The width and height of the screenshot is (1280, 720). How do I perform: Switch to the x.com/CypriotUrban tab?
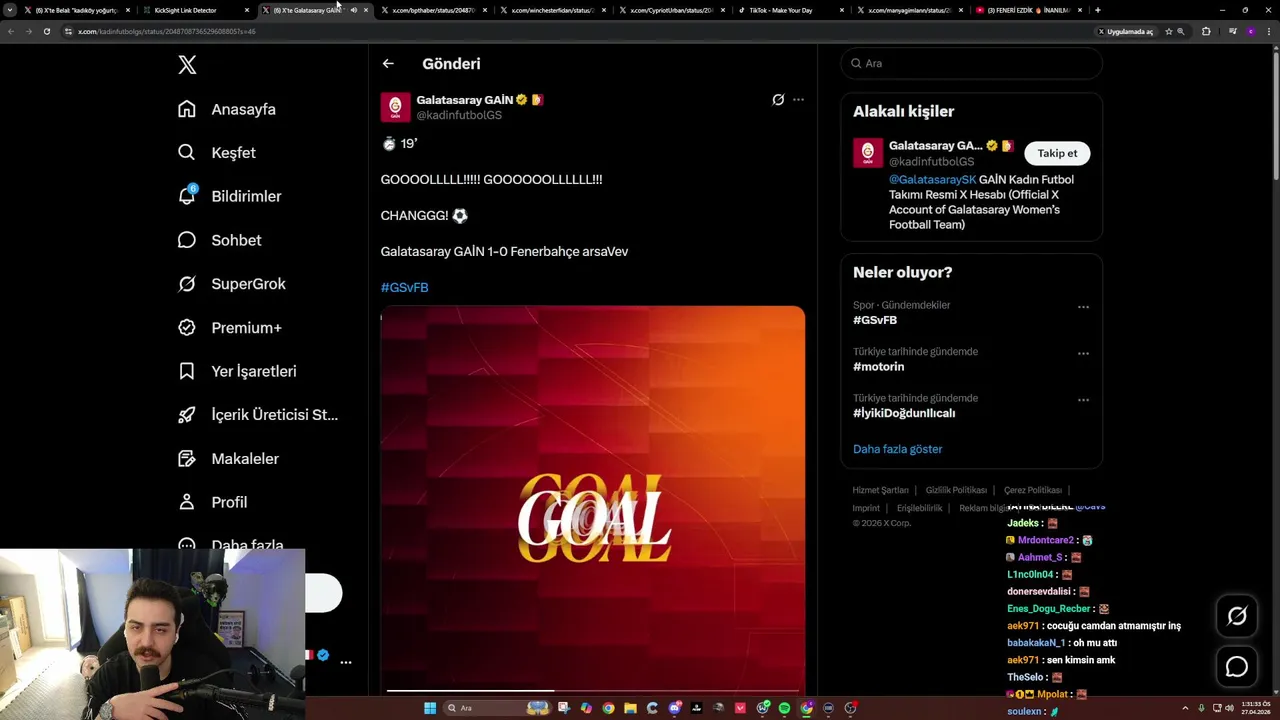671,10
